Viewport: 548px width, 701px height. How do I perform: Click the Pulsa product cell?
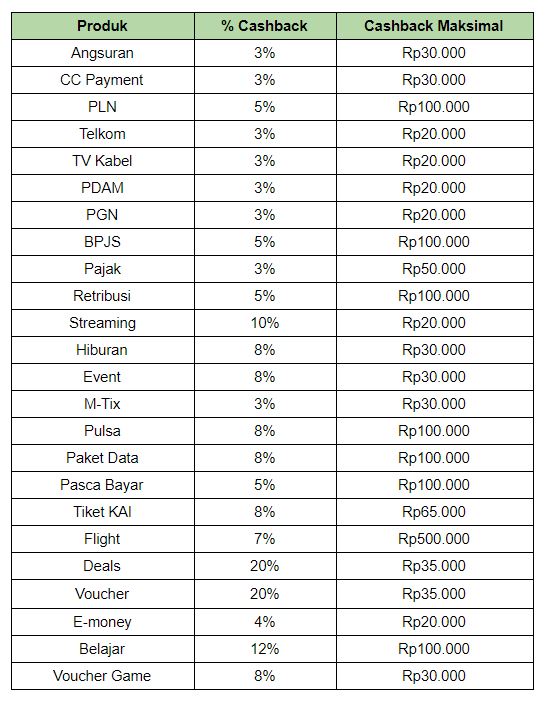(103, 431)
